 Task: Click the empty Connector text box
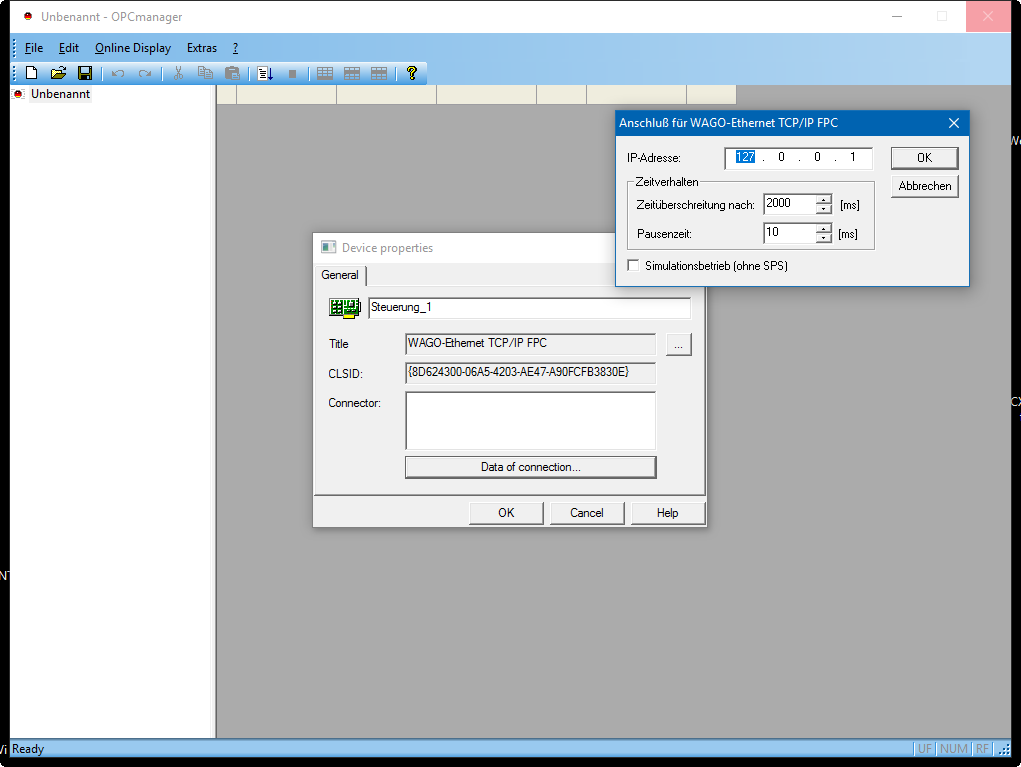[x=530, y=421]
